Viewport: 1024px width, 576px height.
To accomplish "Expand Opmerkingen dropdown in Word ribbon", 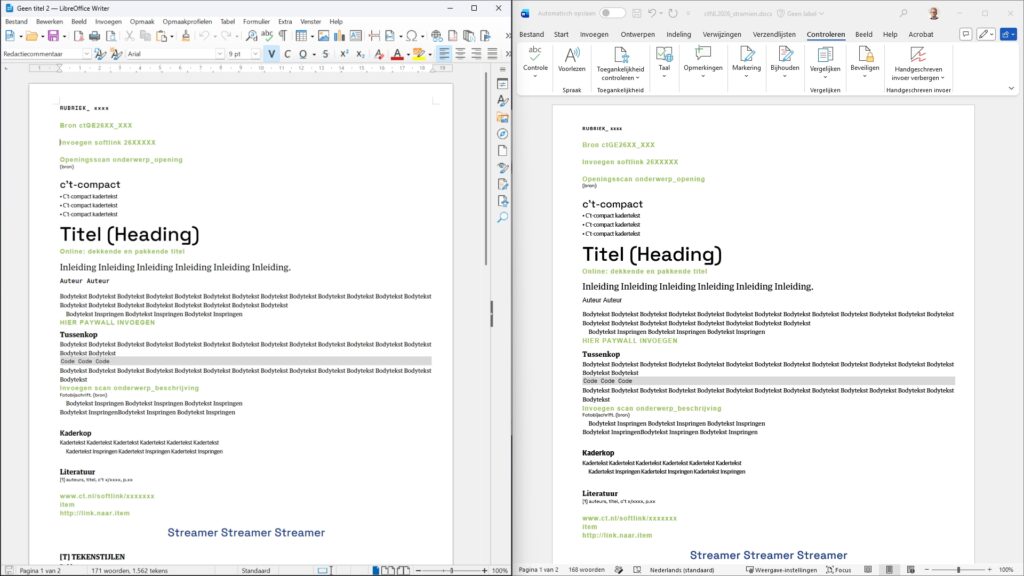I will tap(703, 76).
